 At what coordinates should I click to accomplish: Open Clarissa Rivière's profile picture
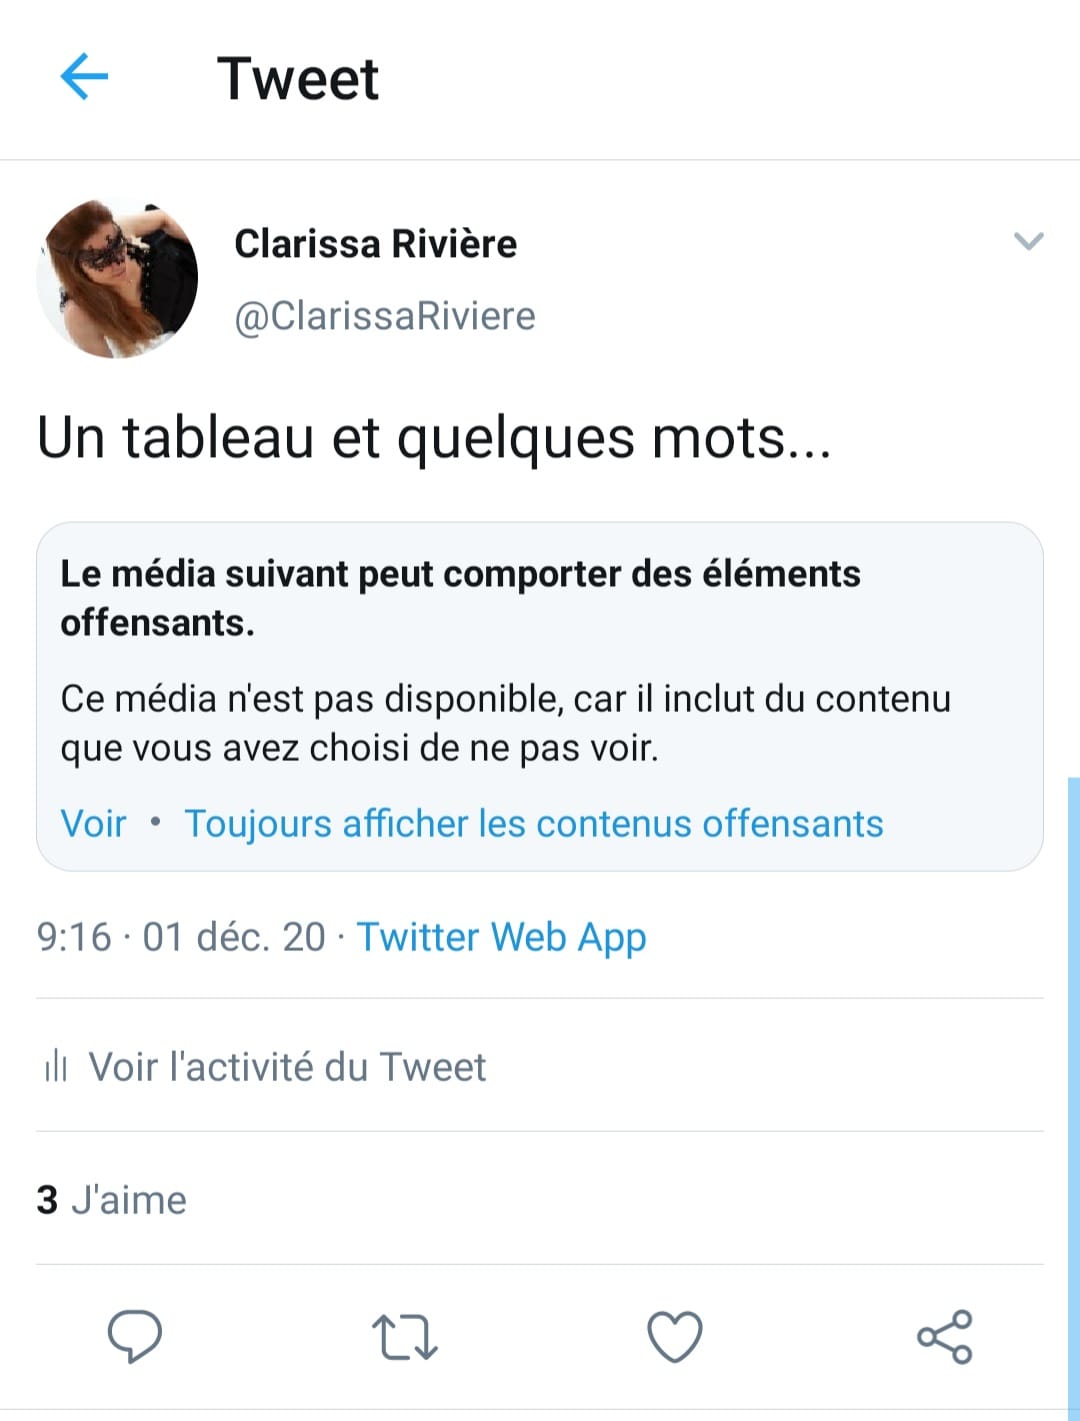(x=117, y=278)
